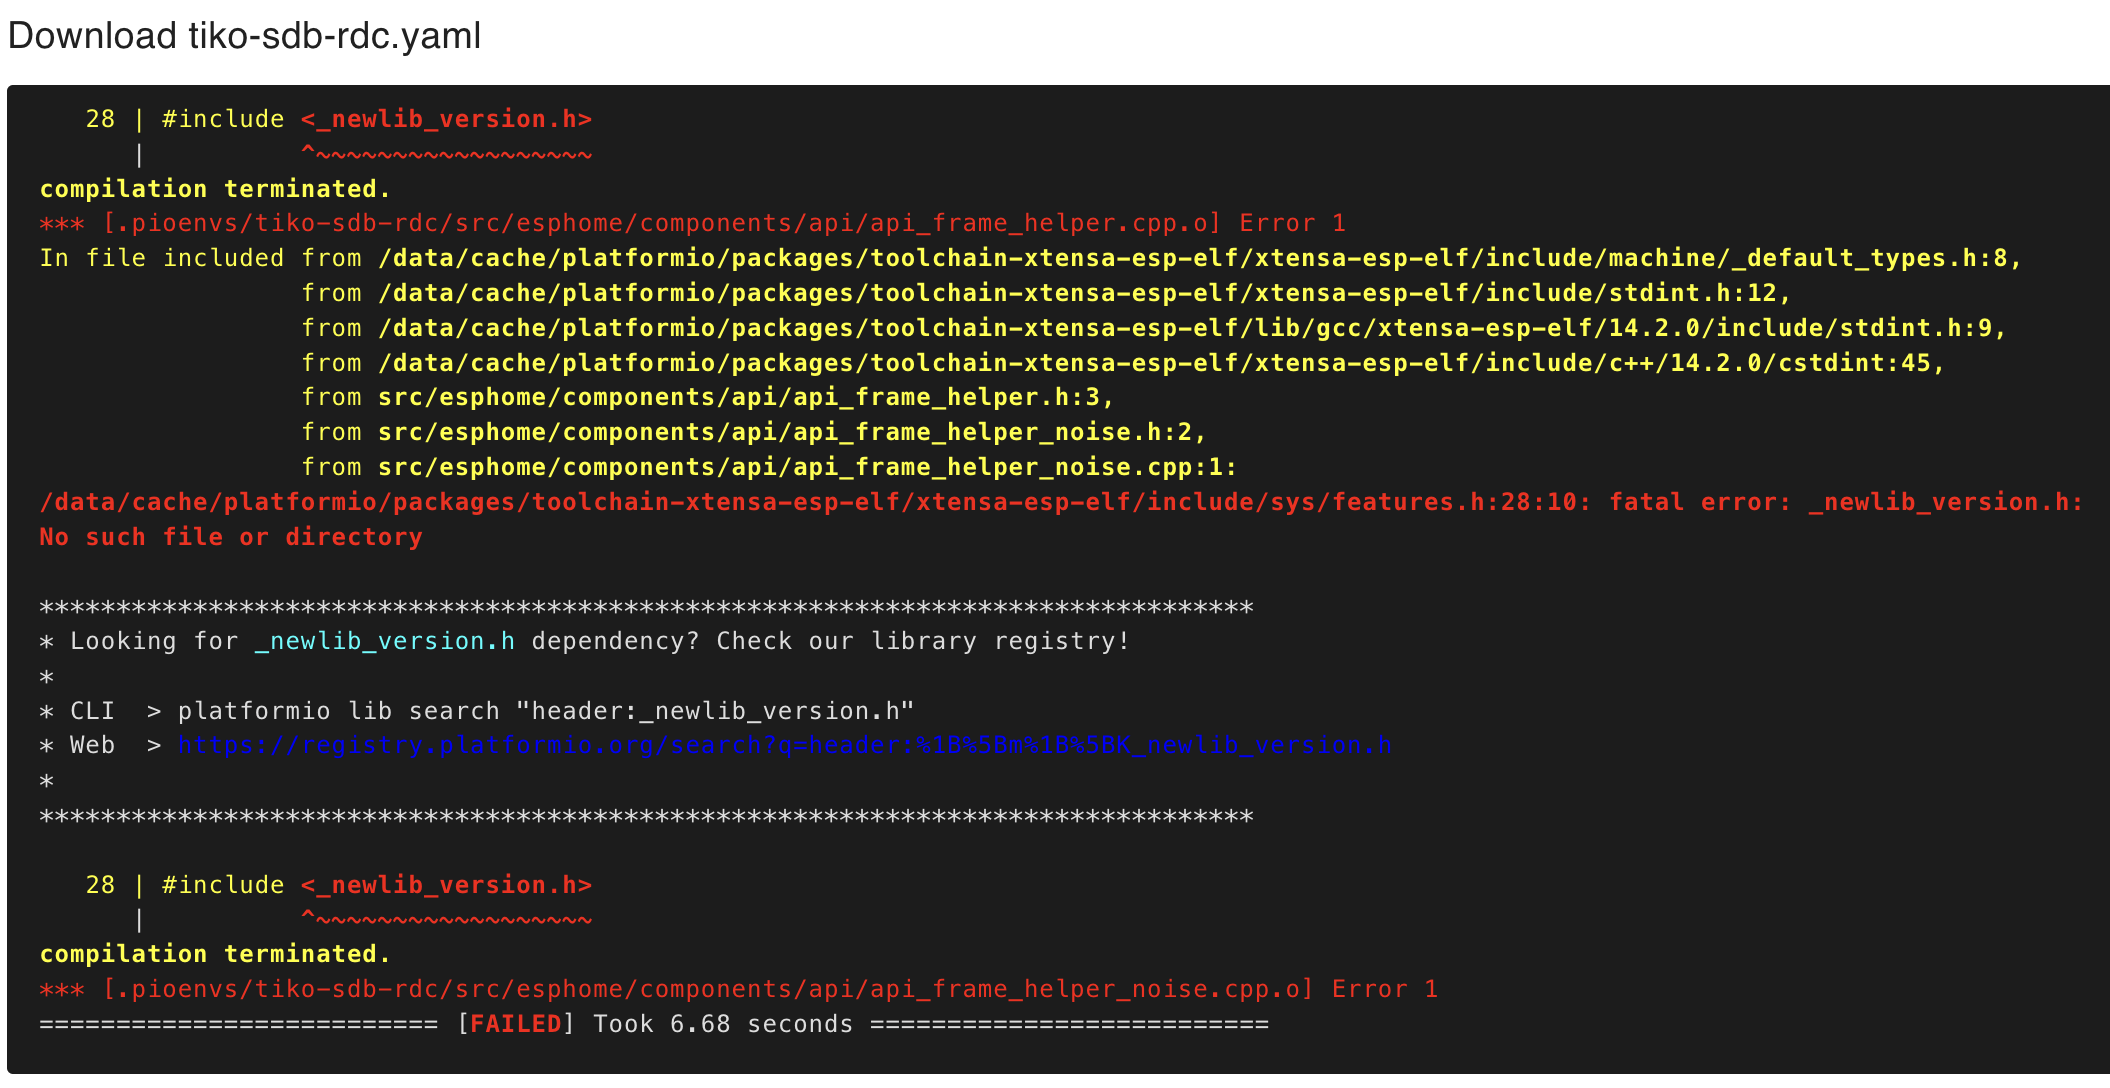
Task: Click the sys/features.h:28:10 fatal error line
Action: (1060, 502)
